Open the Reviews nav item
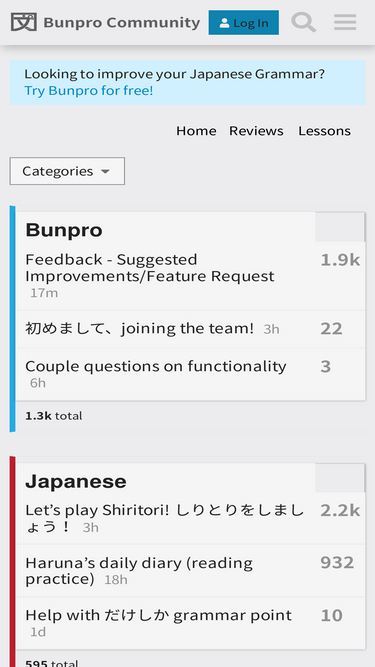The width and height of the screenshot is (375, 667). click(x=256, y=131)
